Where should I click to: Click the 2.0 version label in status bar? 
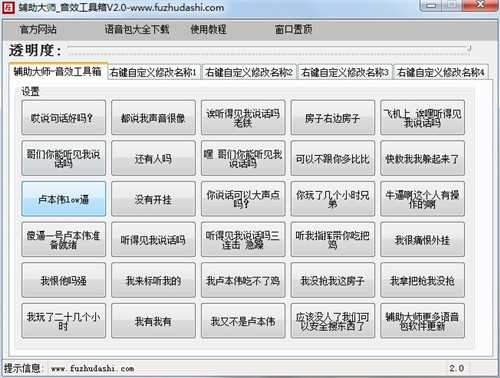456,368
